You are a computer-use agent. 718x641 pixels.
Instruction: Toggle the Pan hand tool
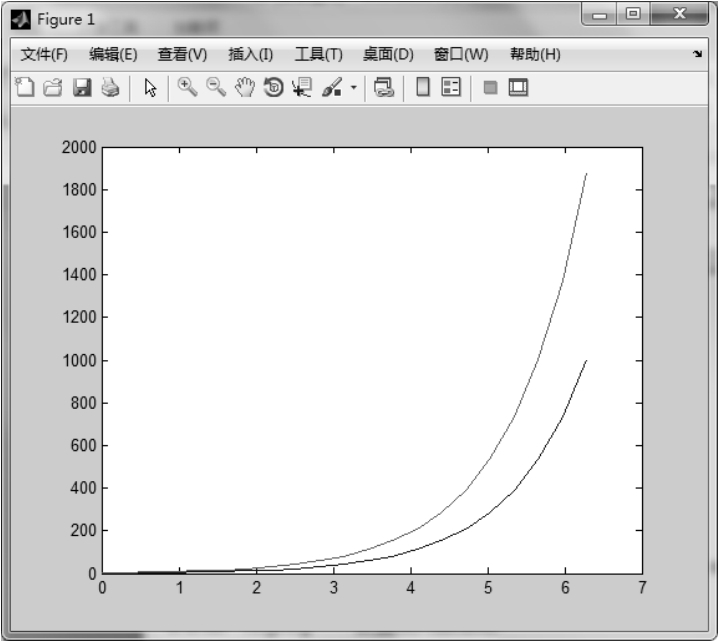coord(244,88)
